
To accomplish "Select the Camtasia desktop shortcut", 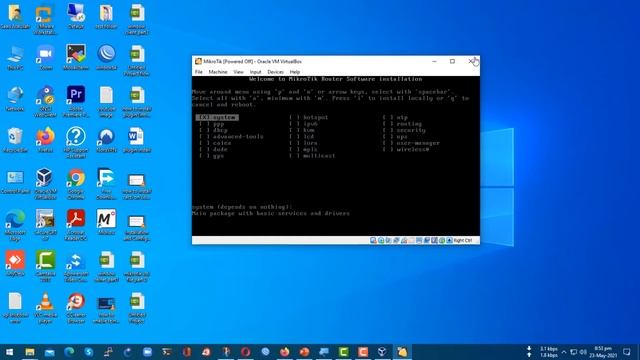I will click(x=45, y=266).
